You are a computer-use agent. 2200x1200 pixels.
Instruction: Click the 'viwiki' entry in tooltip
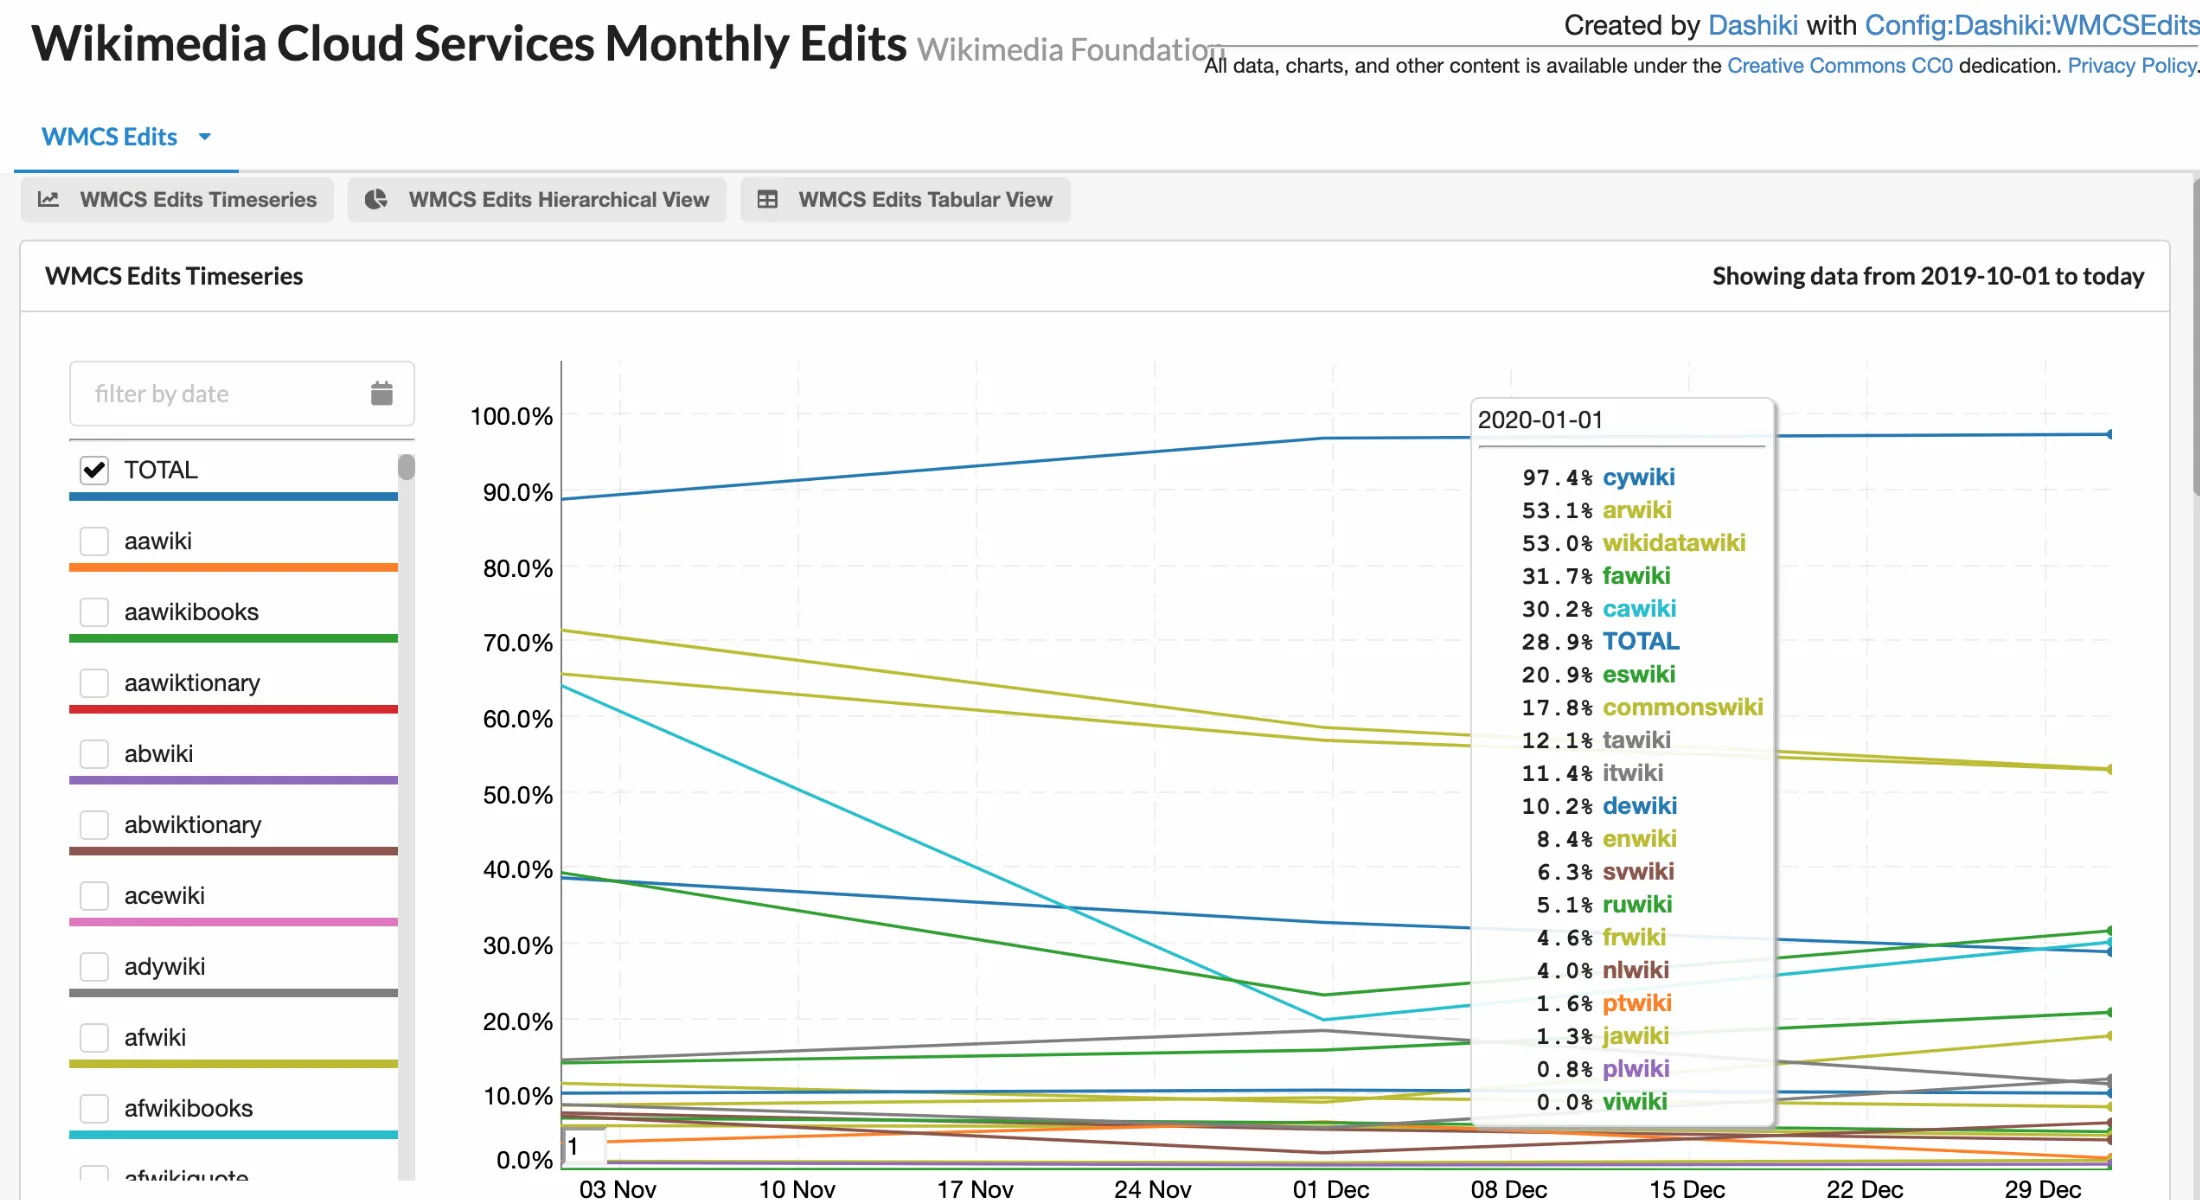(x=1635, y=1102)
